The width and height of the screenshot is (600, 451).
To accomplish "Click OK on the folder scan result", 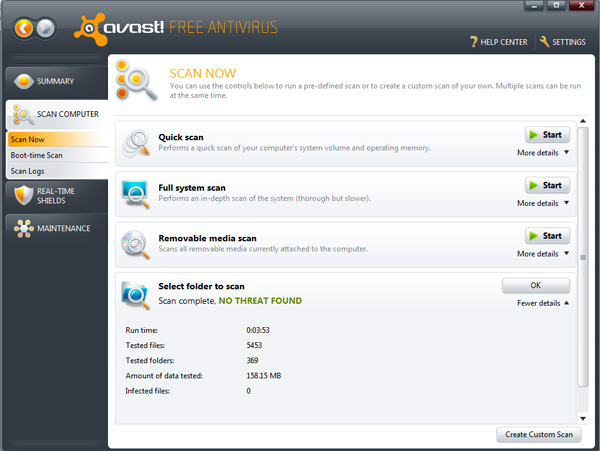I will click(x=536, y=285).
